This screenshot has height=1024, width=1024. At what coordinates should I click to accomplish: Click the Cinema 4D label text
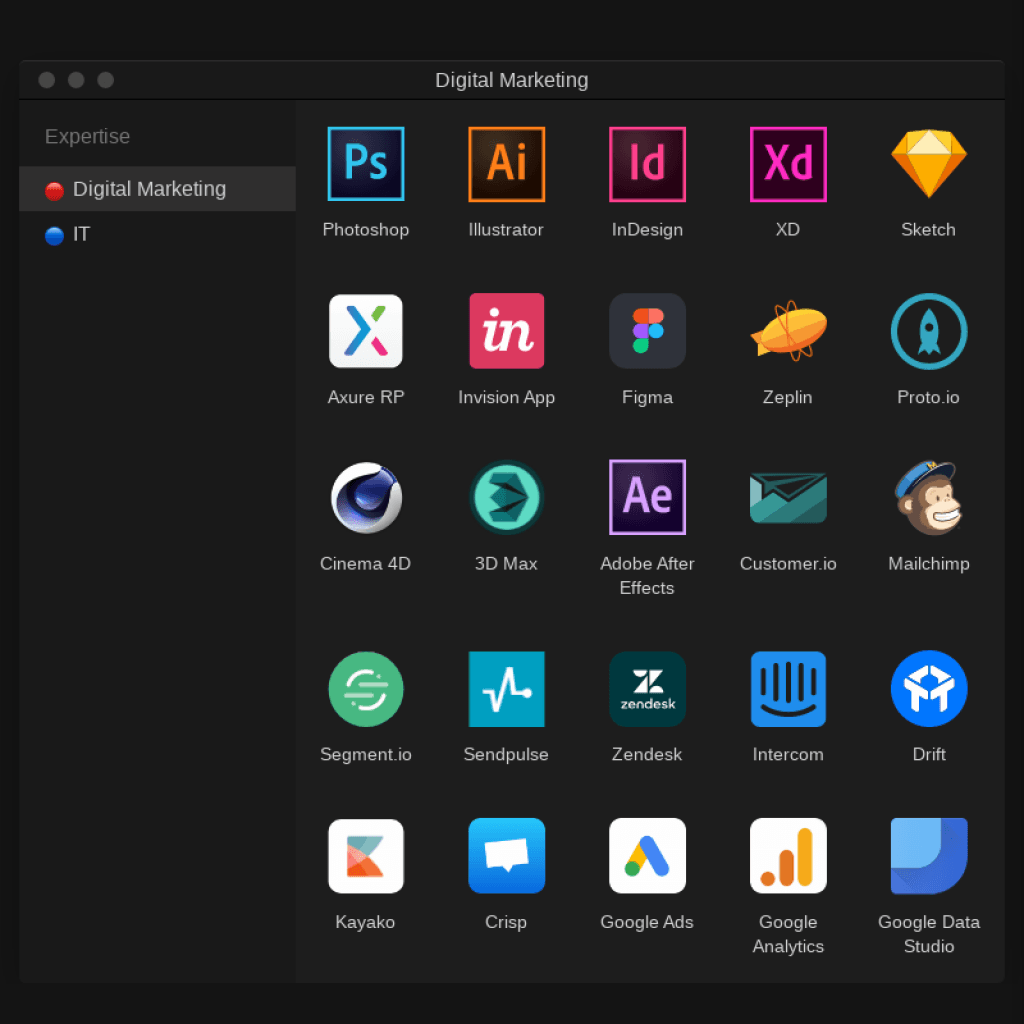(x=366, y=564)
